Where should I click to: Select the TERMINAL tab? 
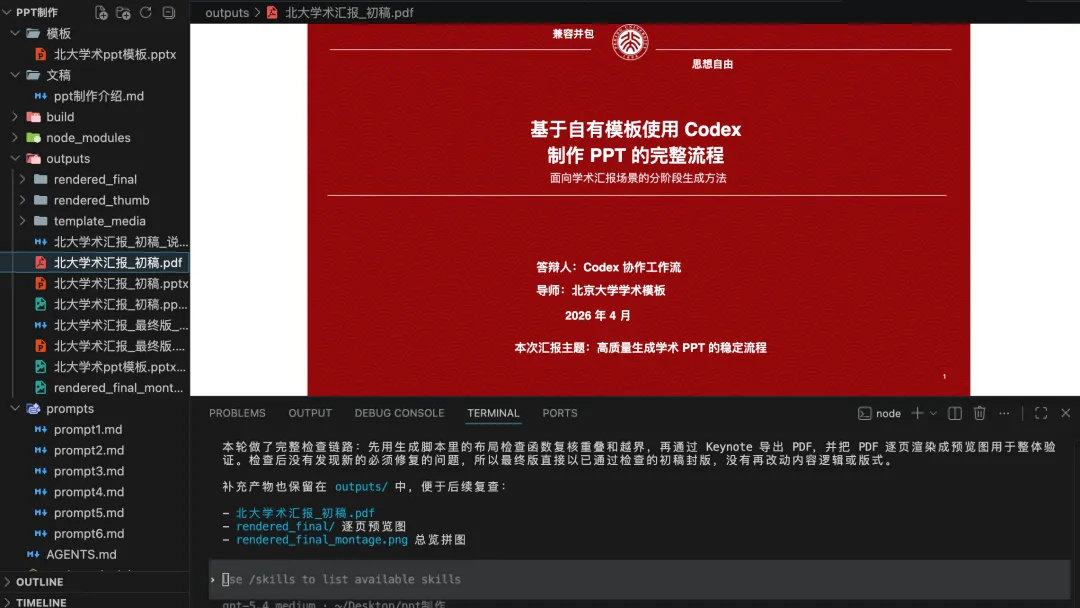pyautogui.click(x=493, y=413)
